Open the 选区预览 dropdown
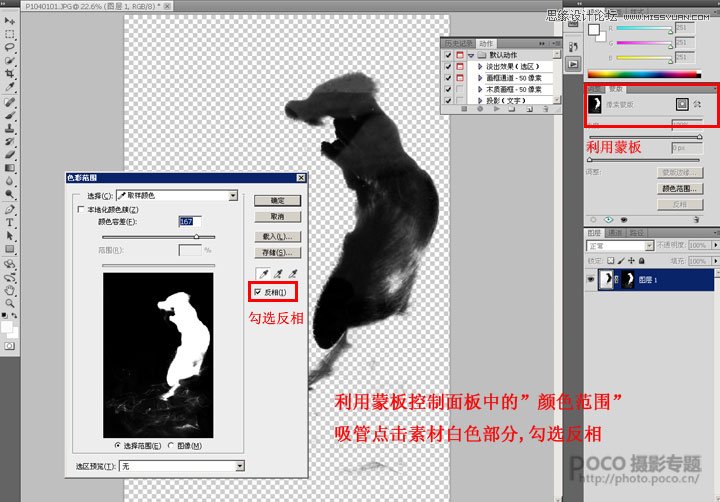 240,466
